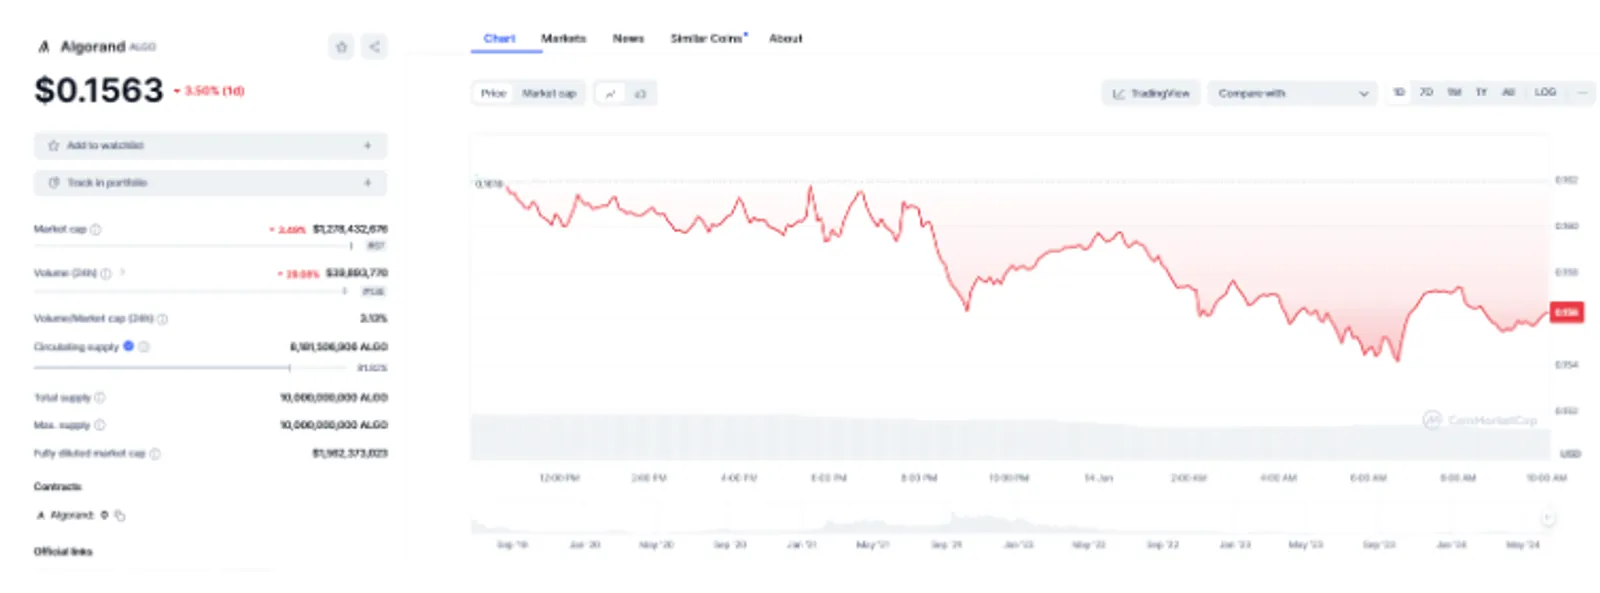Open the TradingView chart button
Viewport: 1600px width, 593px height.
pyautogui.click(x=1151, y=93)
